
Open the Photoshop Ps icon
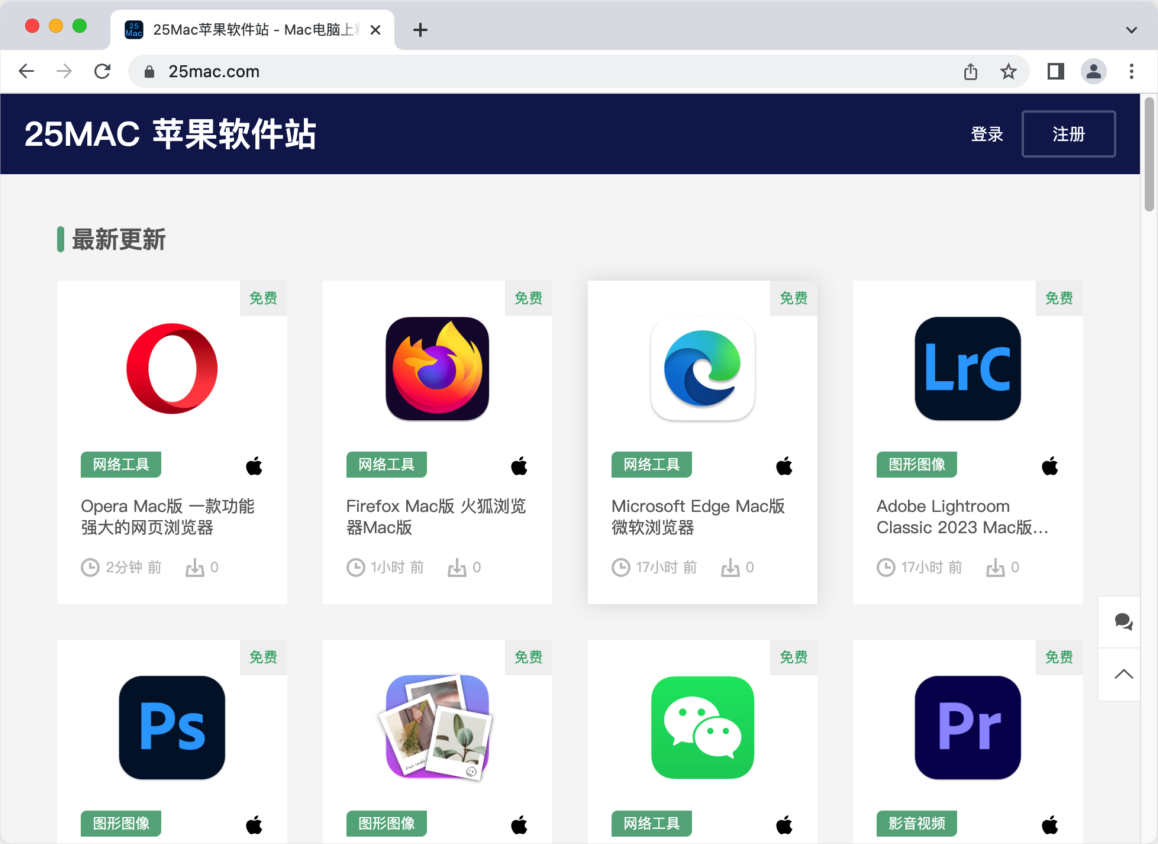coord(172,727)
